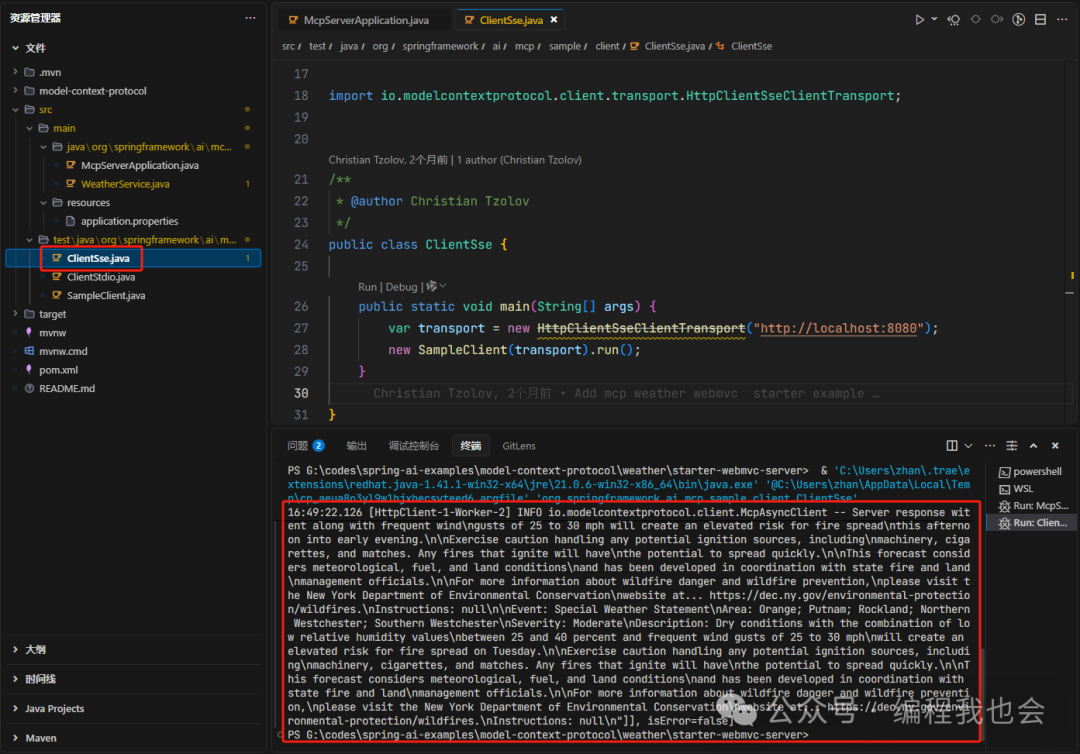
Task: Select the powershell terminal session
Action: [x=1037, y=472]
